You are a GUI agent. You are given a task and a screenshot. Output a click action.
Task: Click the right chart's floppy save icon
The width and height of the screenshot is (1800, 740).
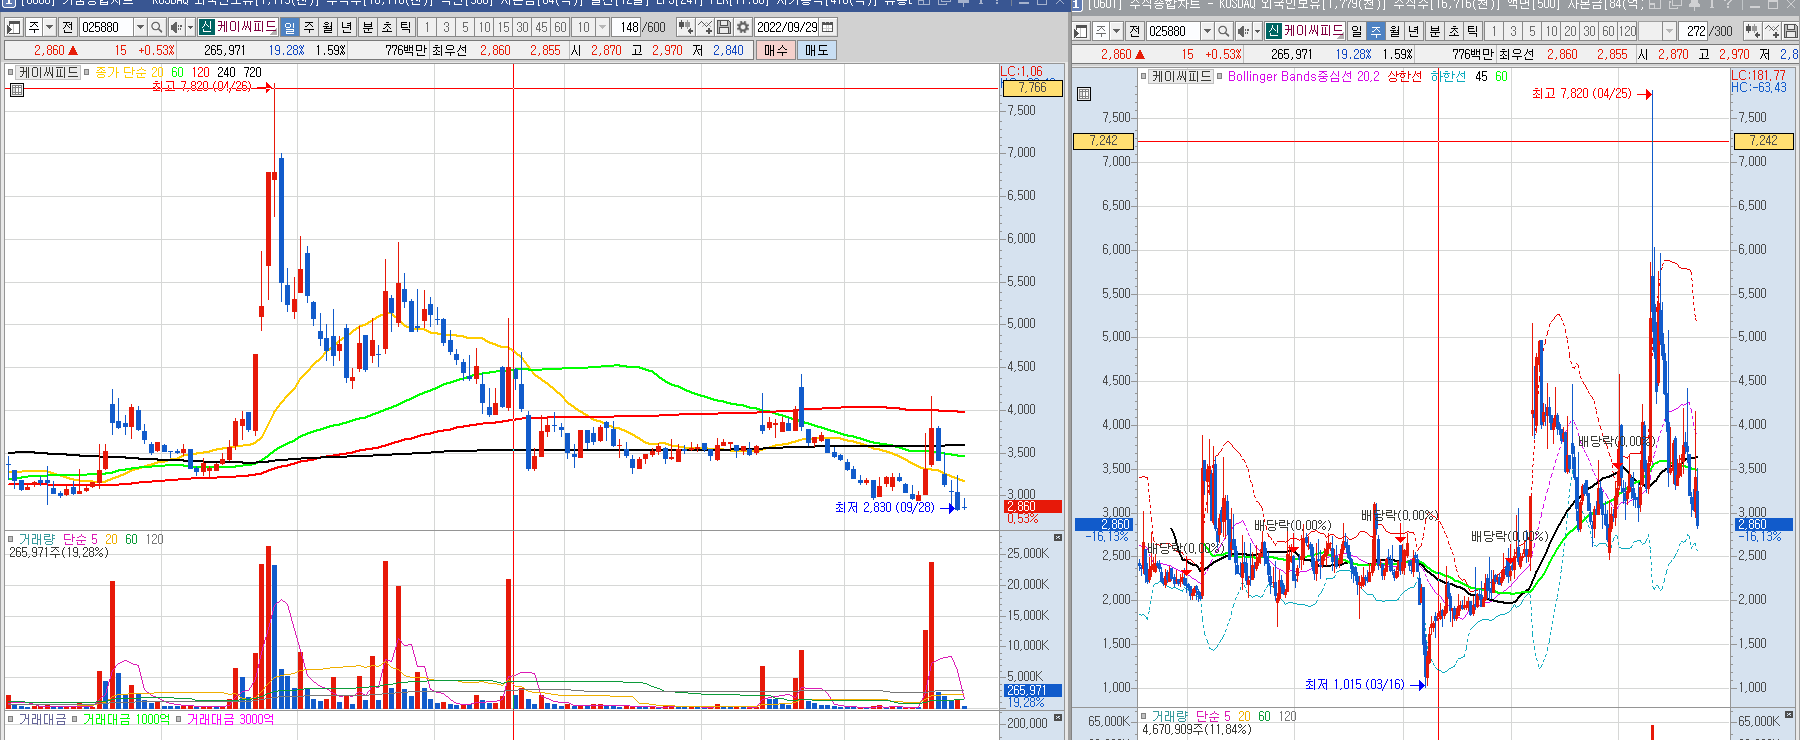coord(1791,31)
